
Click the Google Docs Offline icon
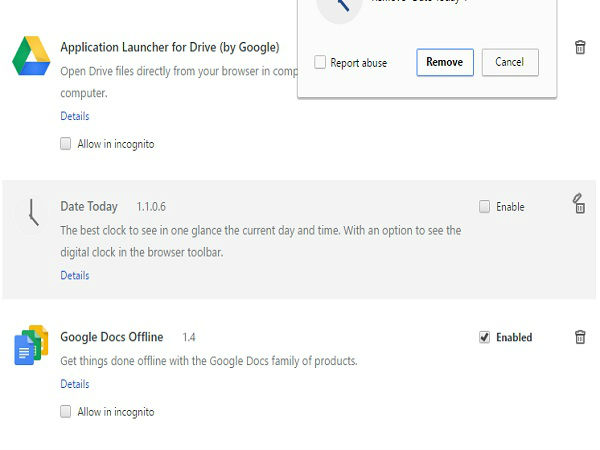tap(31, 345)
